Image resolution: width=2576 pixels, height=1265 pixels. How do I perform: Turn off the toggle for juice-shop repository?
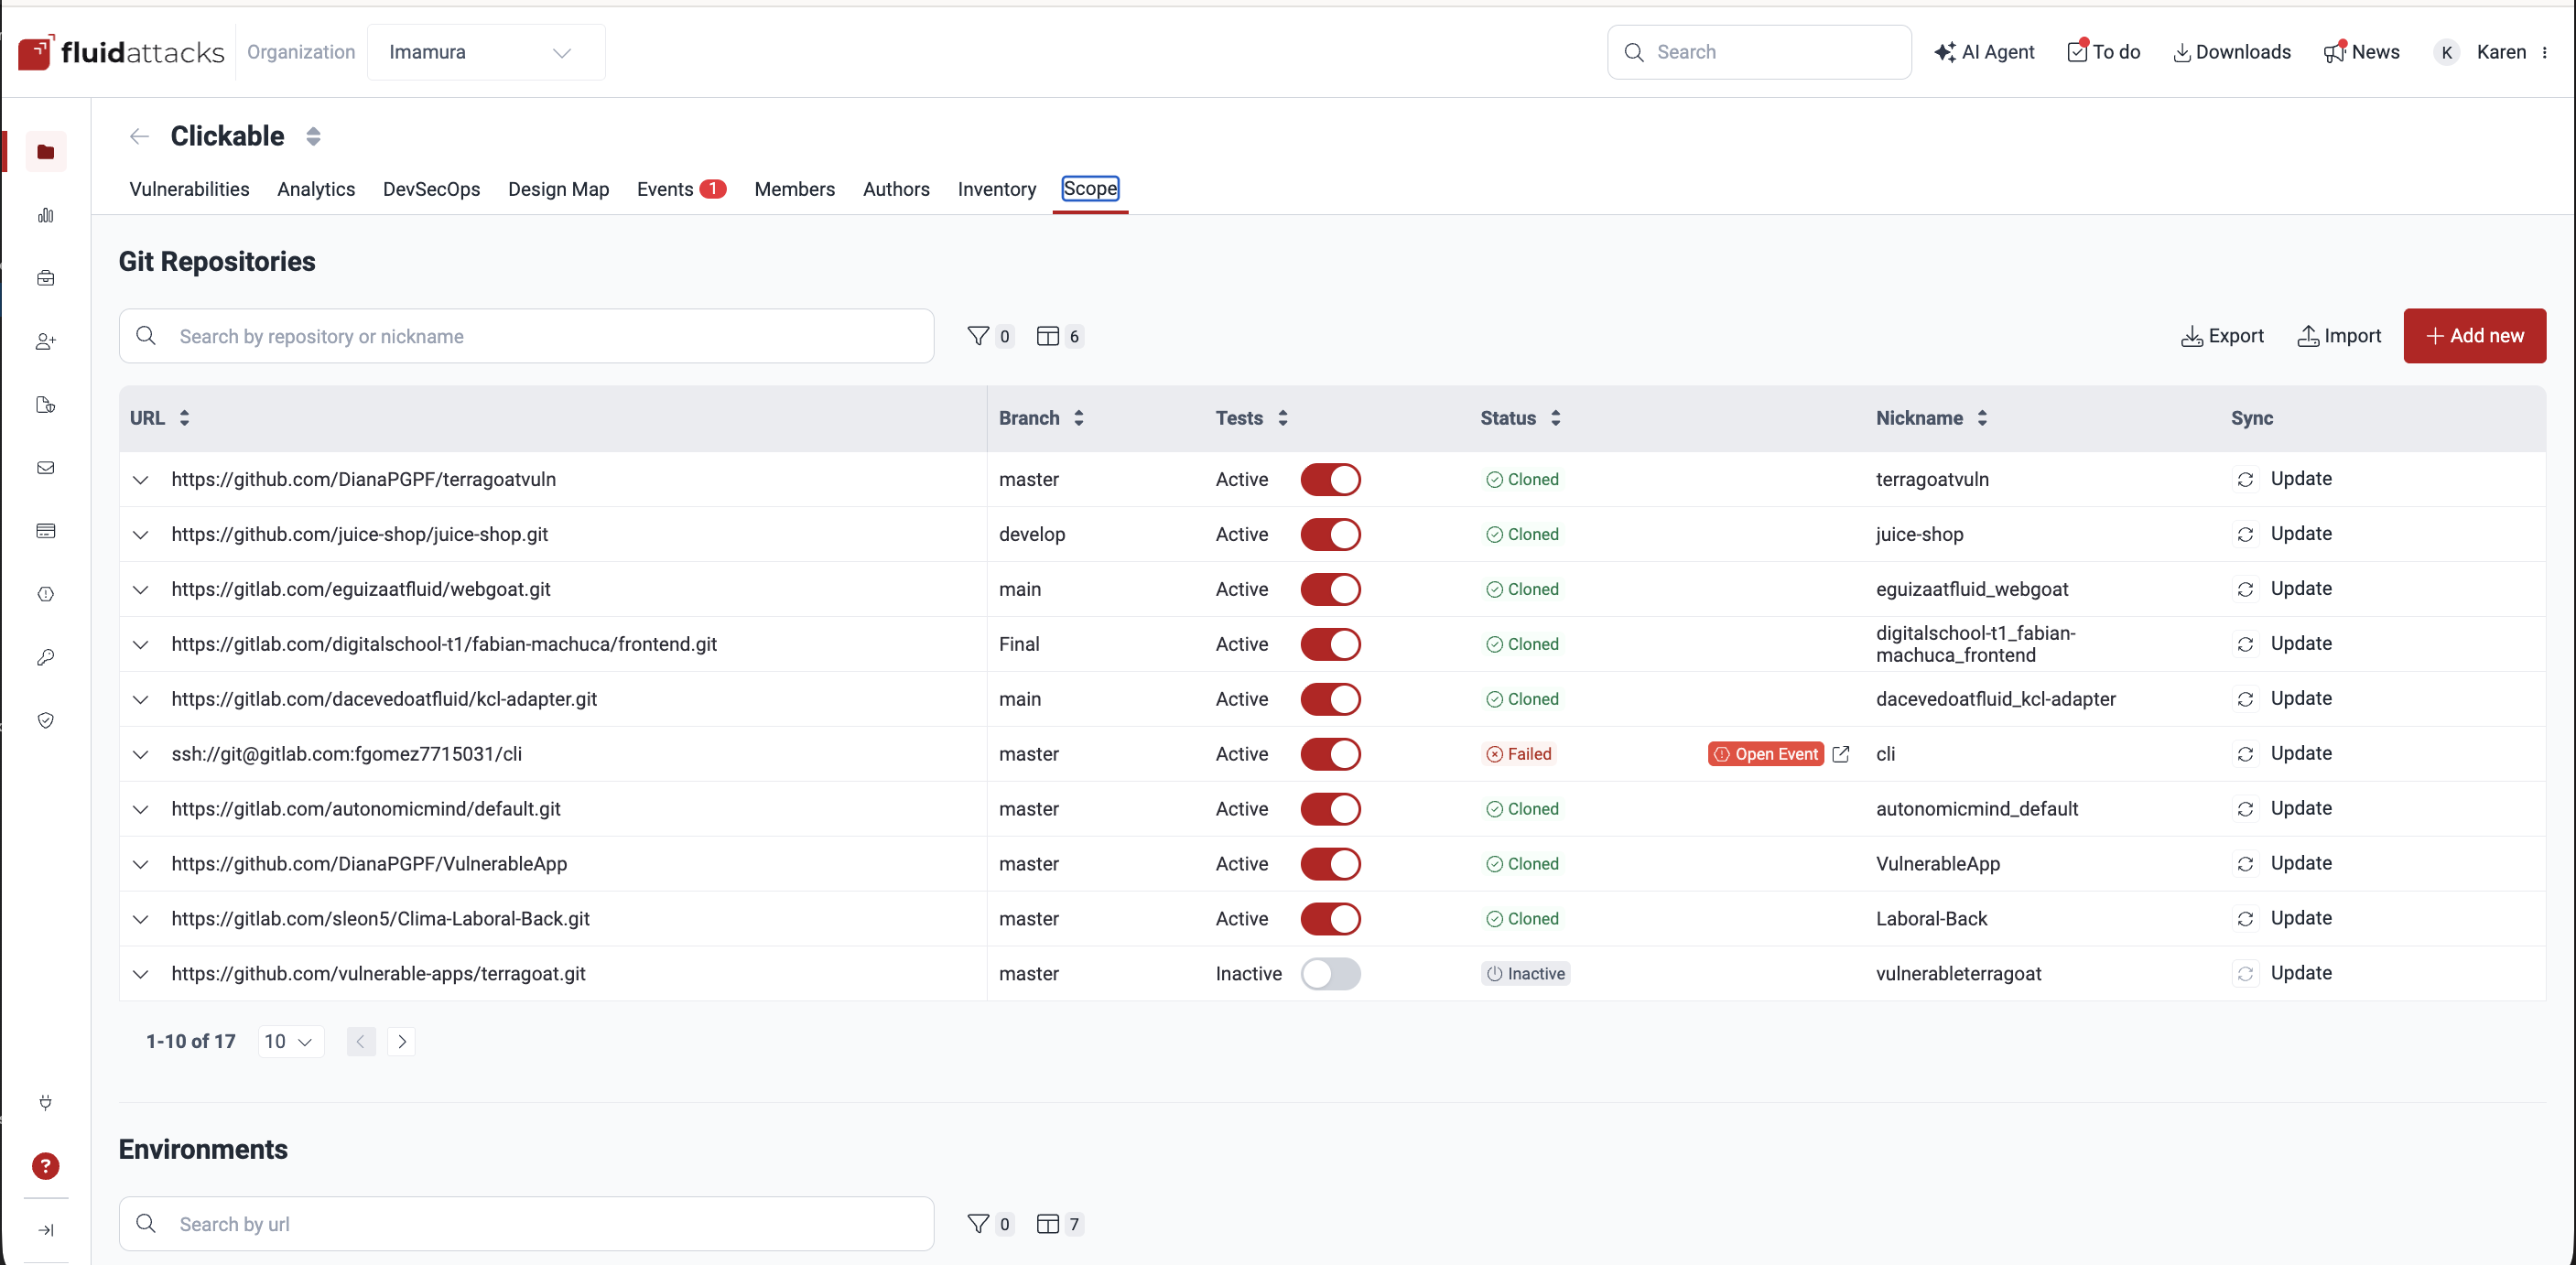(x=1331, y=534)
